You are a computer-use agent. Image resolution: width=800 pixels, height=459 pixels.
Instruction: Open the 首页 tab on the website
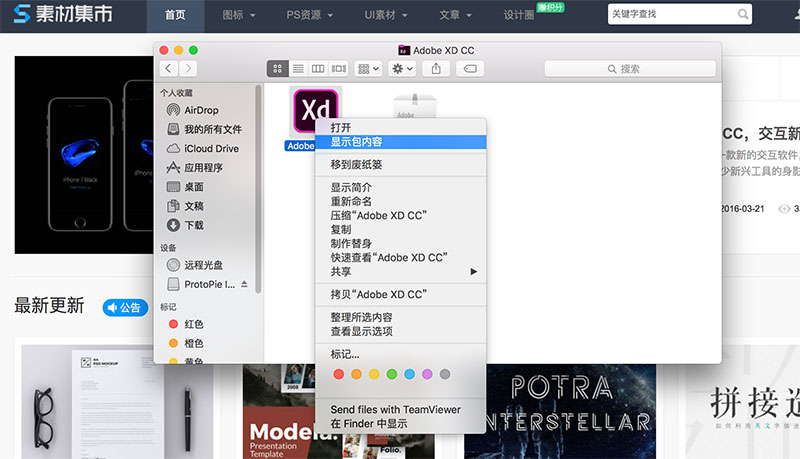click(176, 15)
